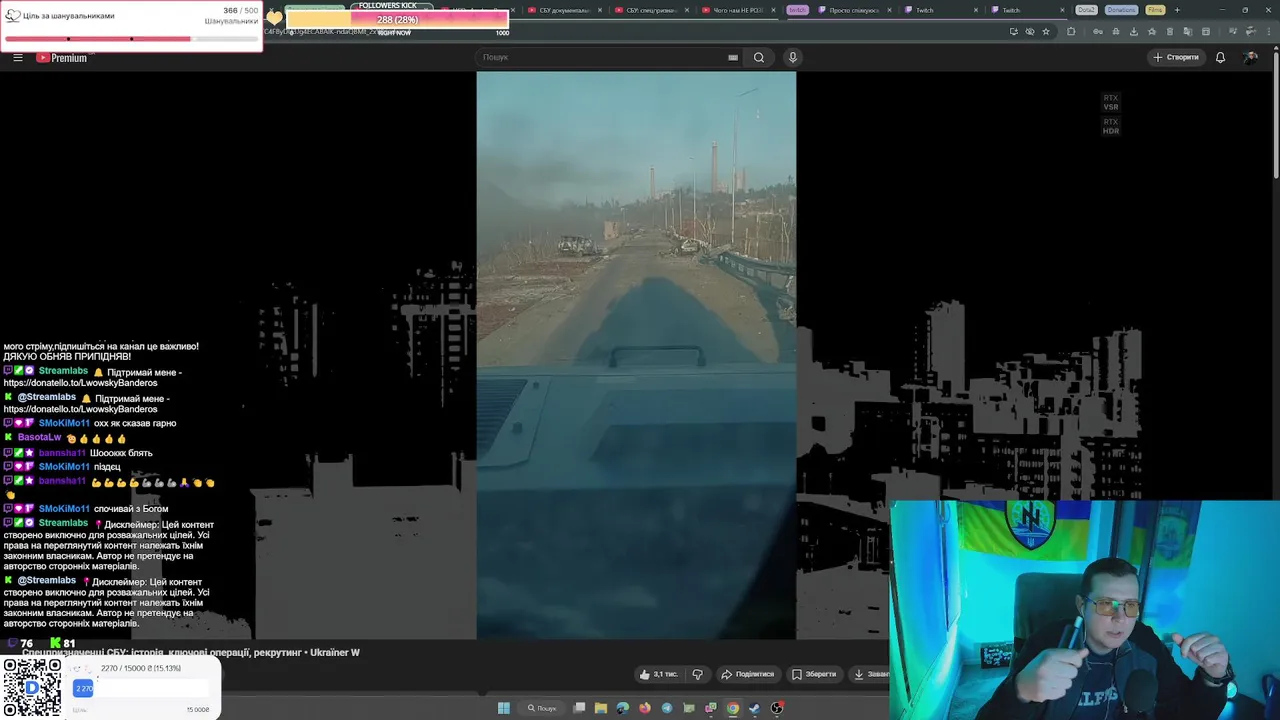The image size is (1280, 720).
Task: Click the donation QR code
Action: (x=31, y=686)
